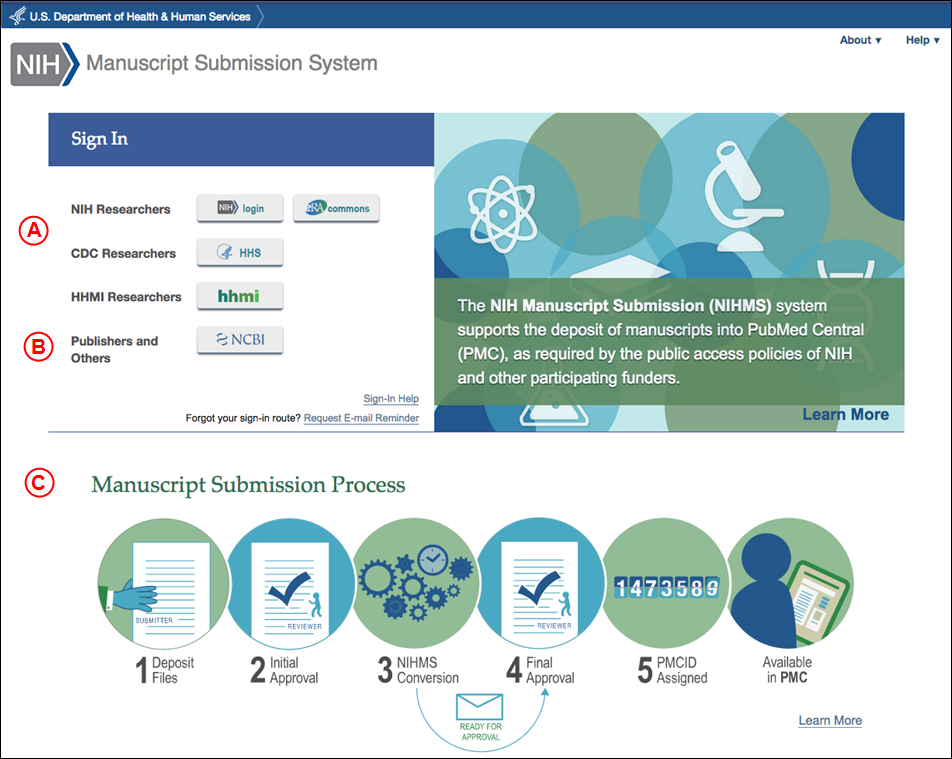Sign in with the NIH login button
The image size is (952, 759).
coord(240,208)
